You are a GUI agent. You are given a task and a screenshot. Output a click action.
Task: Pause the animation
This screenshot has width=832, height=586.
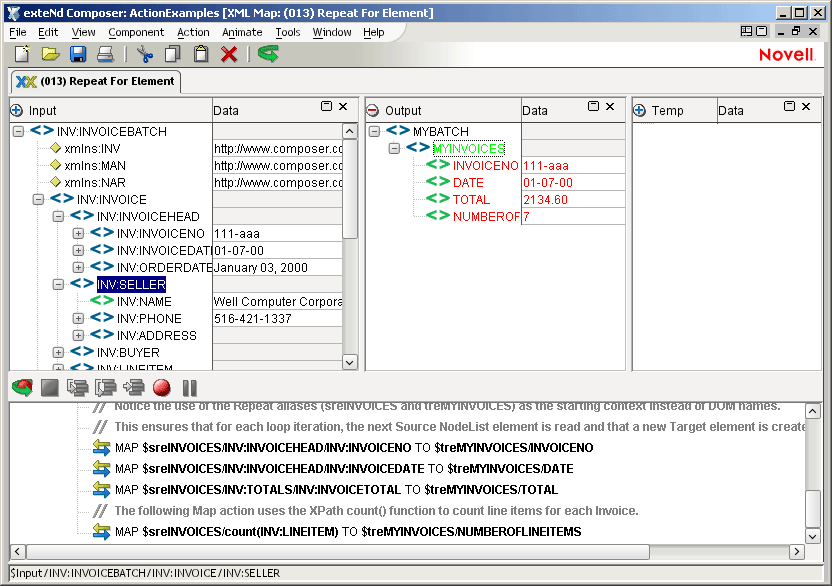pos(190,388)
